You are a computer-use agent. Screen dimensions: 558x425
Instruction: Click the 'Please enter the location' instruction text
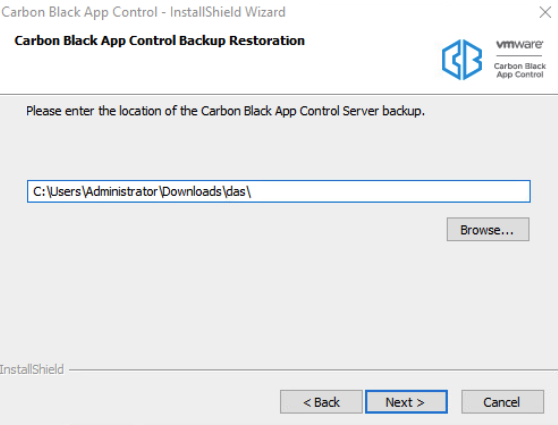point(226,111)
